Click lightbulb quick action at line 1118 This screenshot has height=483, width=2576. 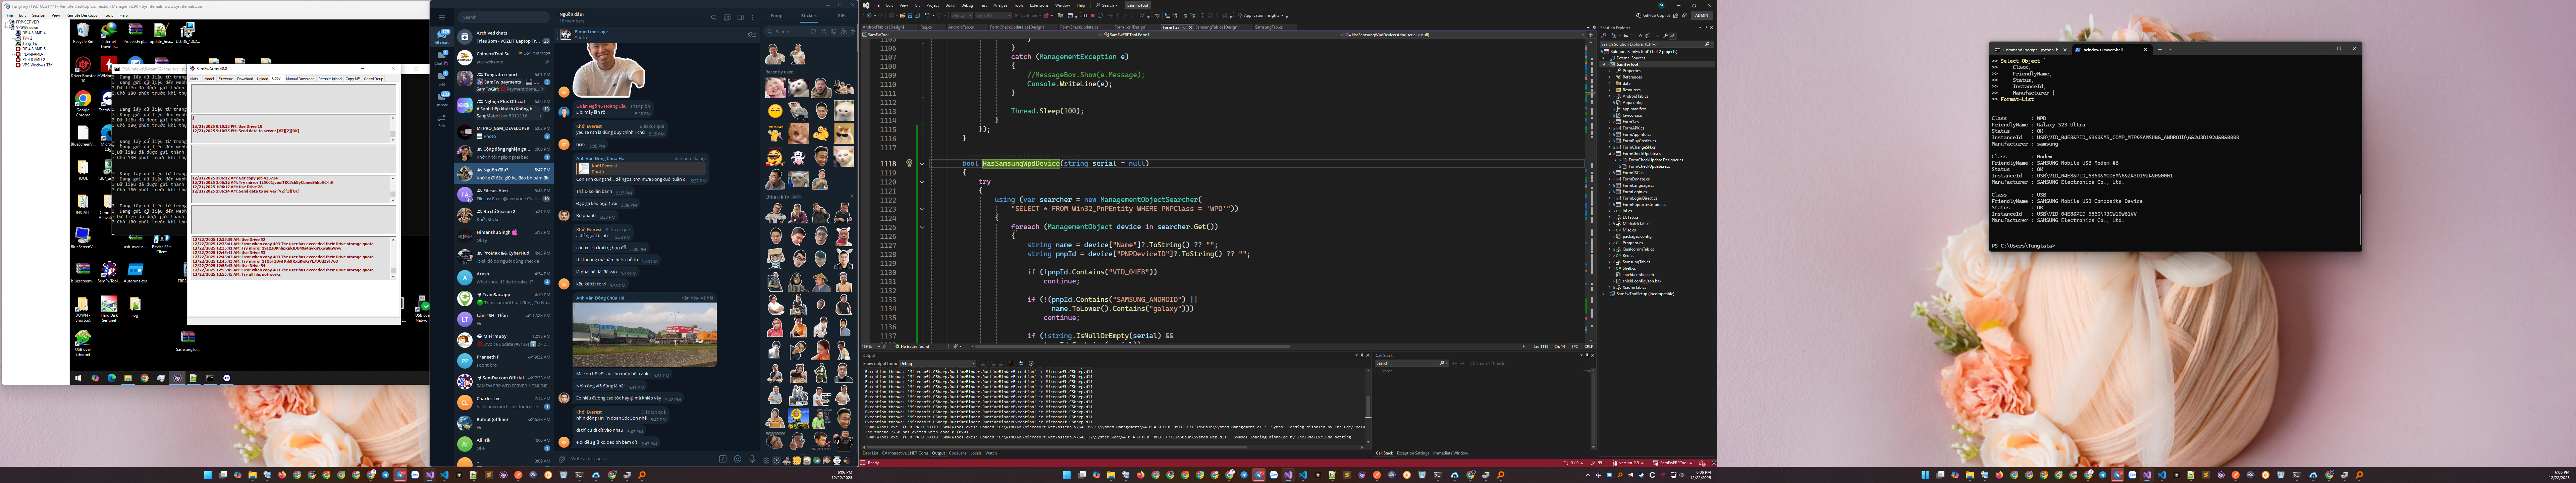[x=909, y=163]
